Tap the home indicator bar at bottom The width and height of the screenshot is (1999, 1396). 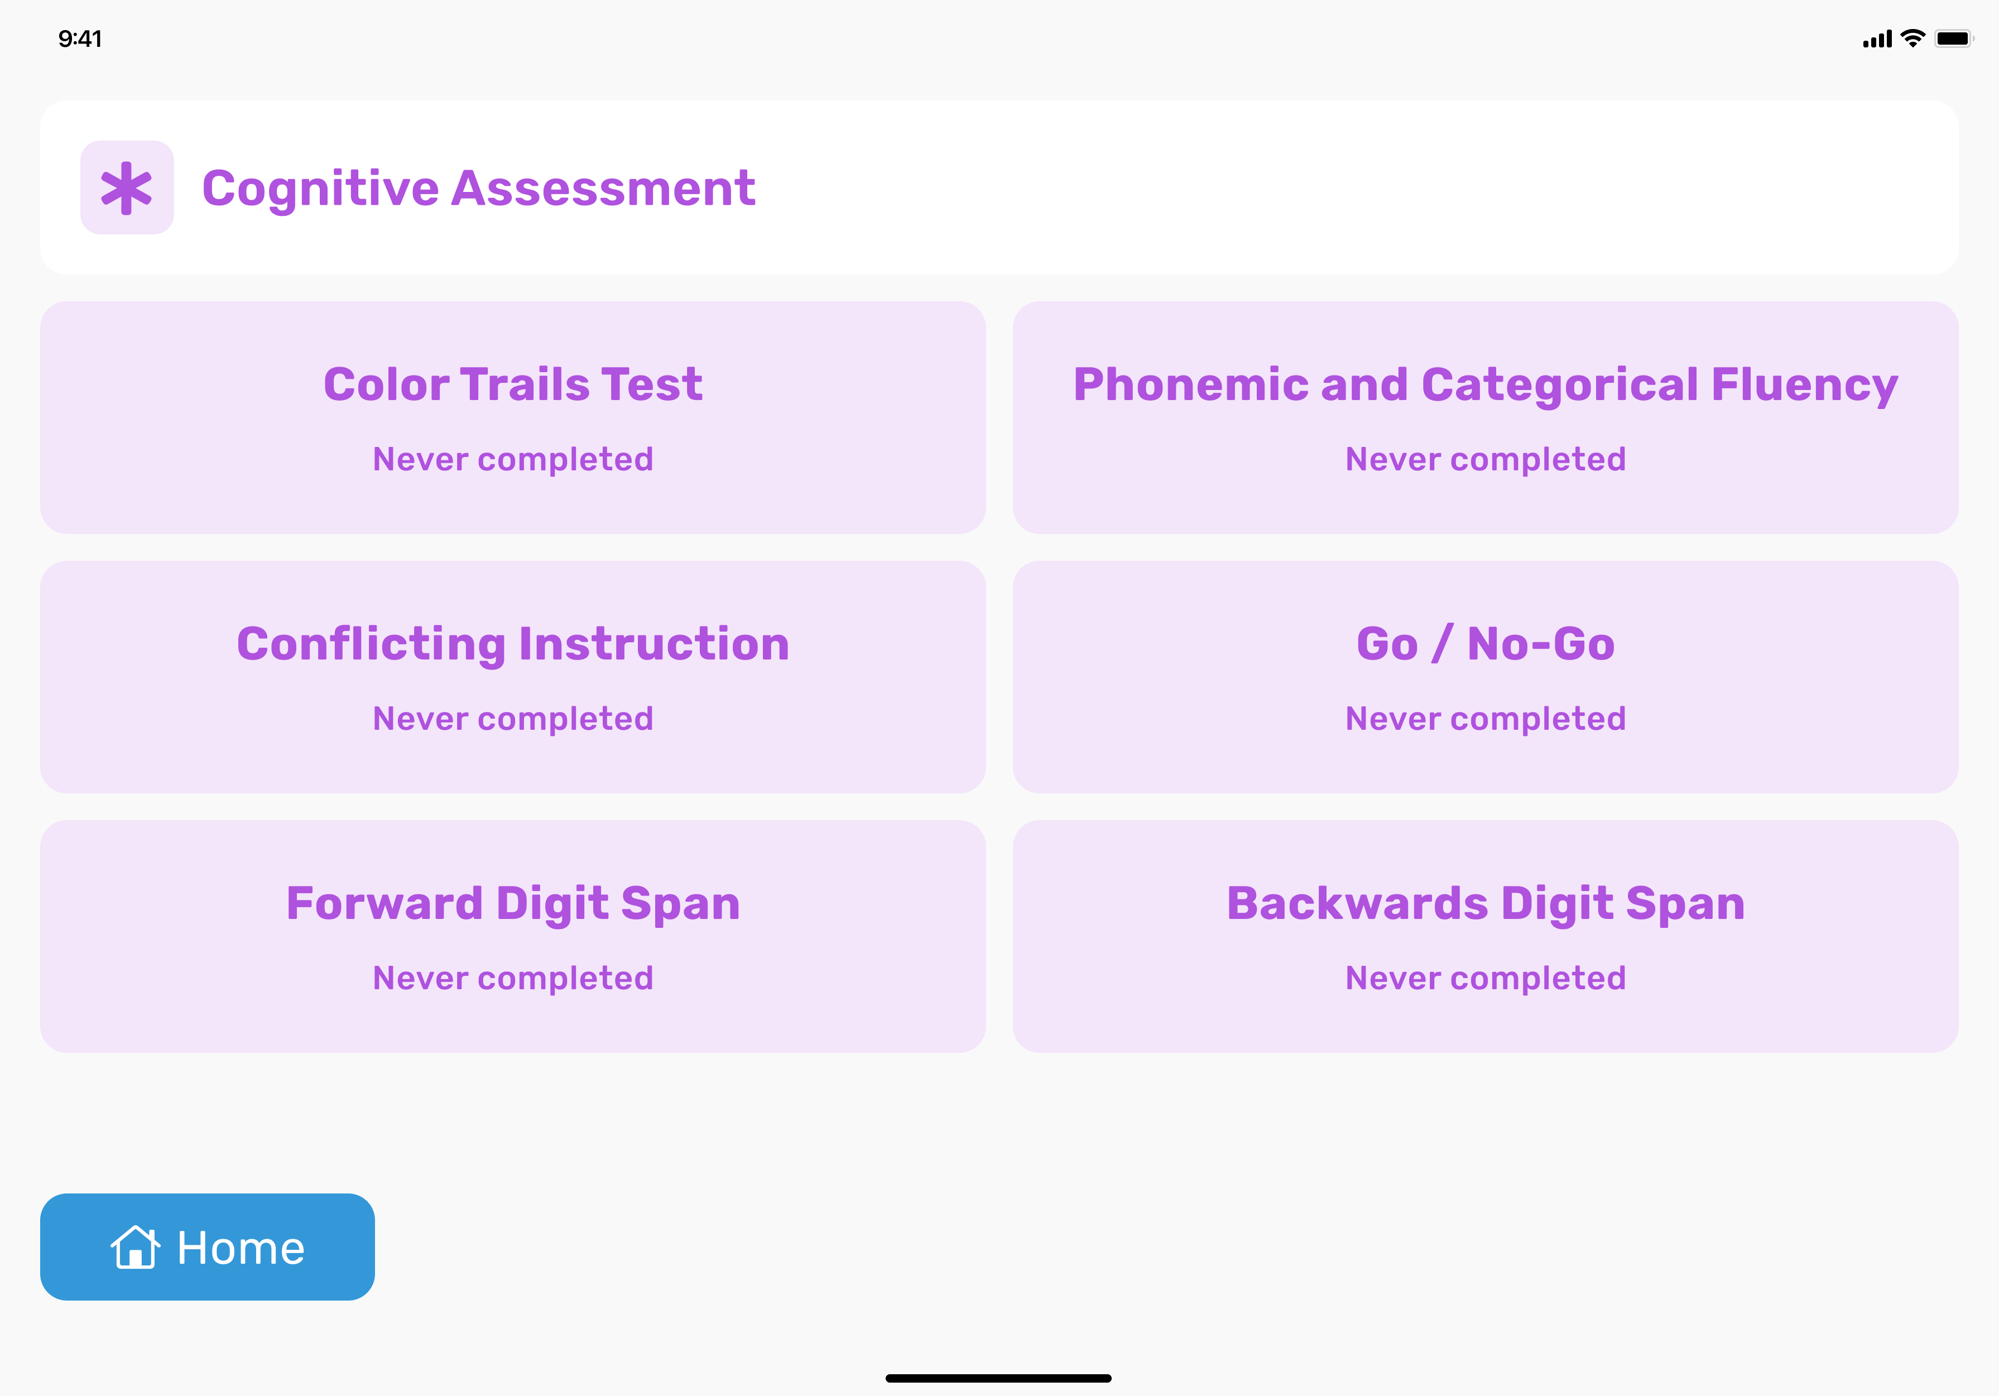click(x=998, y=1378)
